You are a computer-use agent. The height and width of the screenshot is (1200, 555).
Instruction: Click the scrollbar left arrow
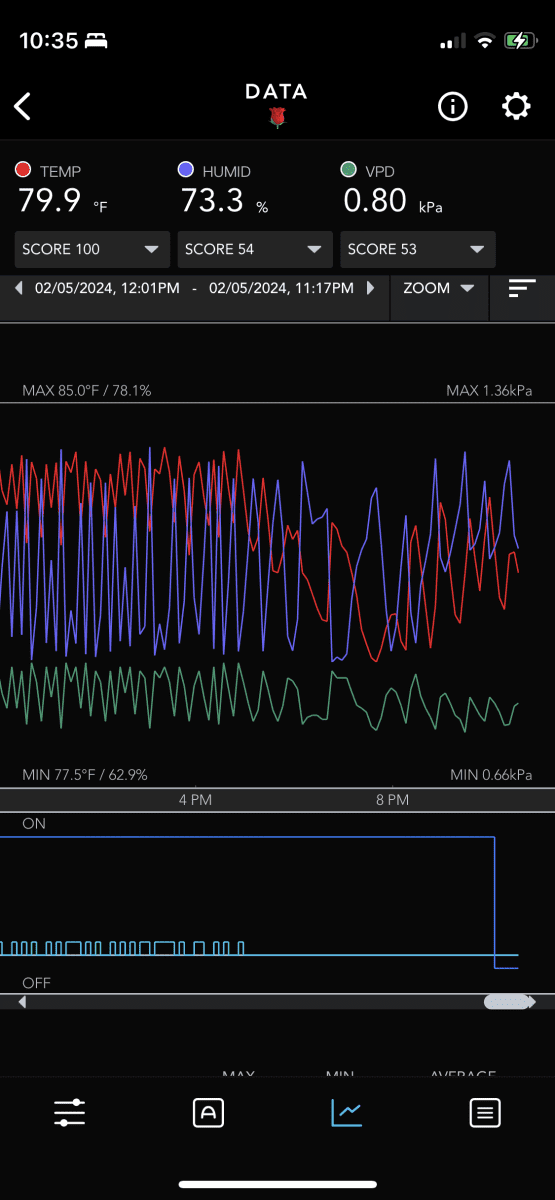22,1001
